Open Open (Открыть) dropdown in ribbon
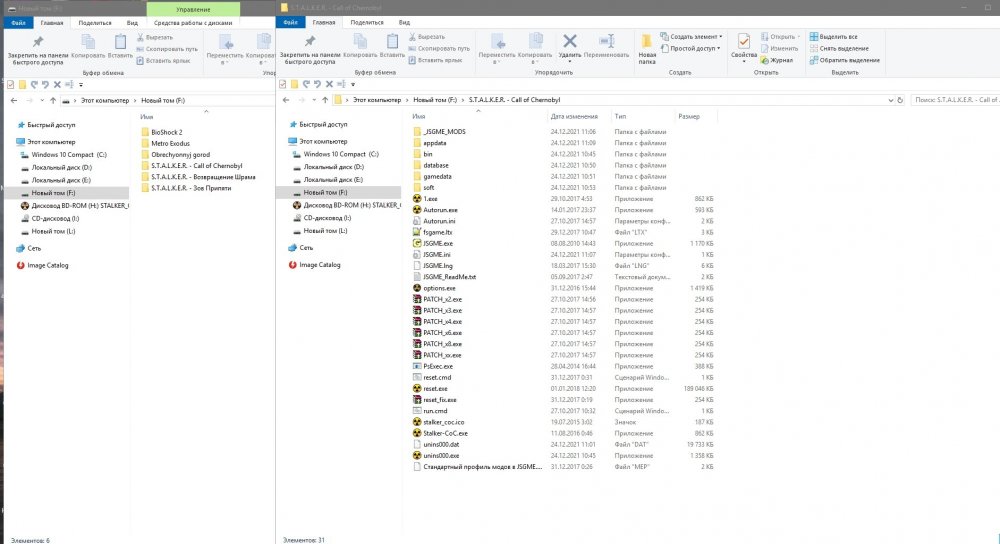Image resolution: width=1000 pixels, height=544 pixels. tap(780, 37)
